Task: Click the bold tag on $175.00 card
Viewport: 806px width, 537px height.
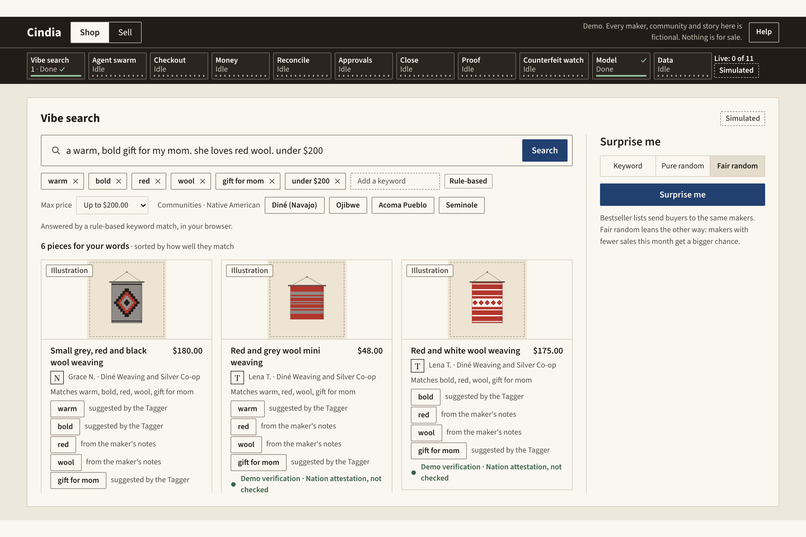Action: pyautogui.click(x=426, y=397)
